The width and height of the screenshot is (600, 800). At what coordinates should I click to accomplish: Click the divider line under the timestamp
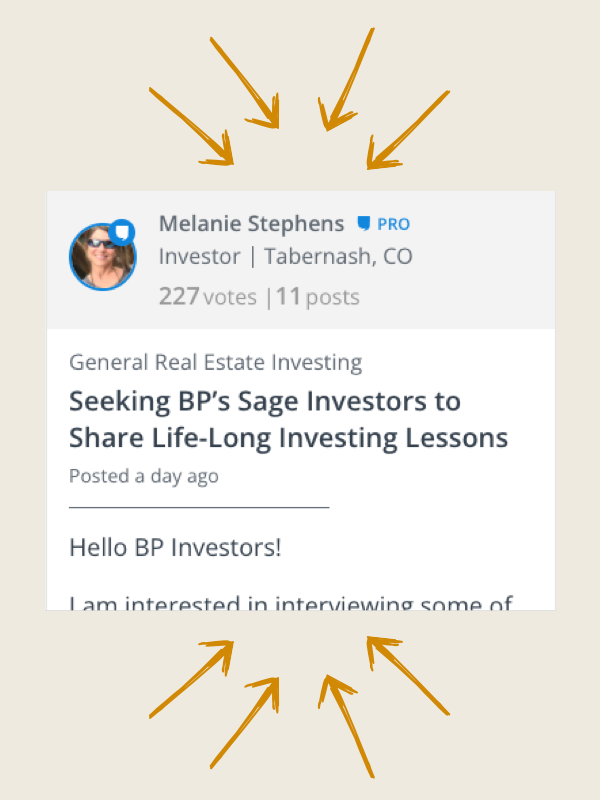click(x=199, y=507)
